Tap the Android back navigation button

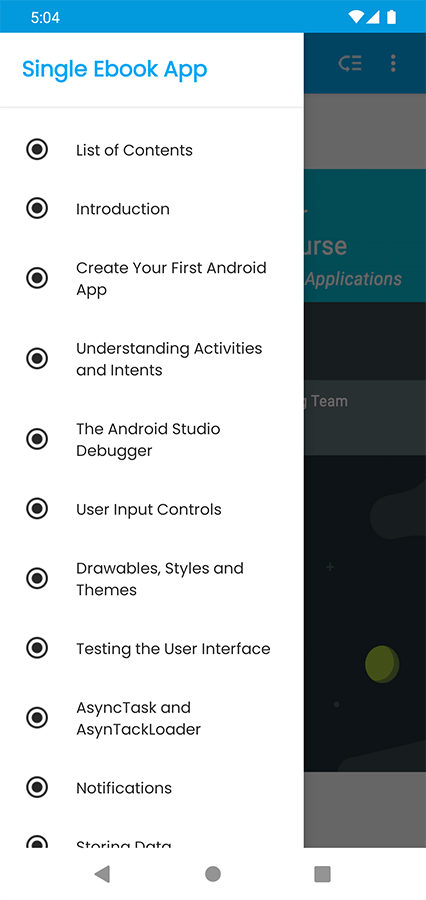pyautogui.click(x=102, y=874)
